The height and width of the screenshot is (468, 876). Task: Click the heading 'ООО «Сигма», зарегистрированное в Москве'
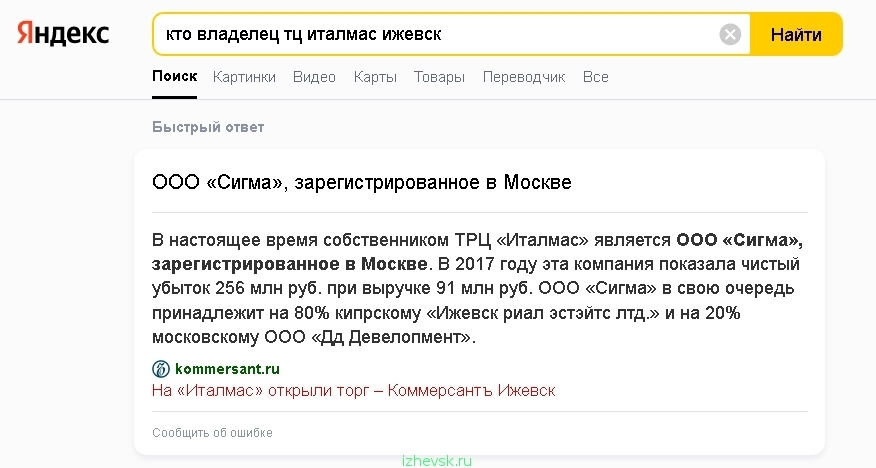click(x=361, y=183)
